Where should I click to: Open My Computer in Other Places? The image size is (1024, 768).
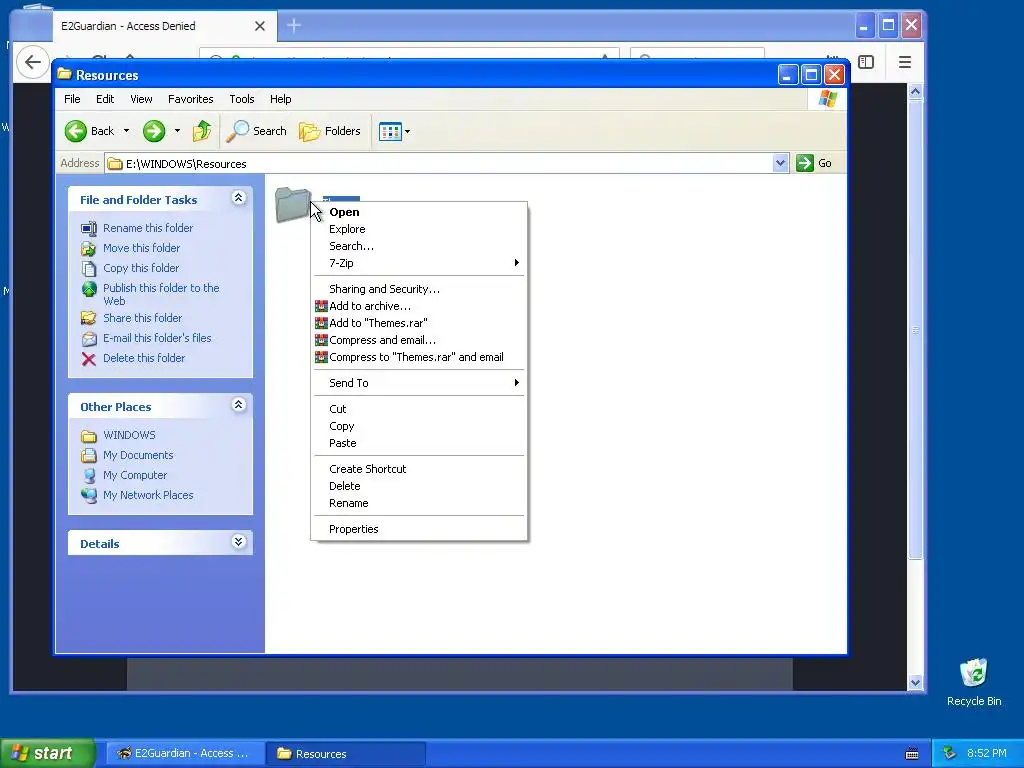tap(135, 475)
